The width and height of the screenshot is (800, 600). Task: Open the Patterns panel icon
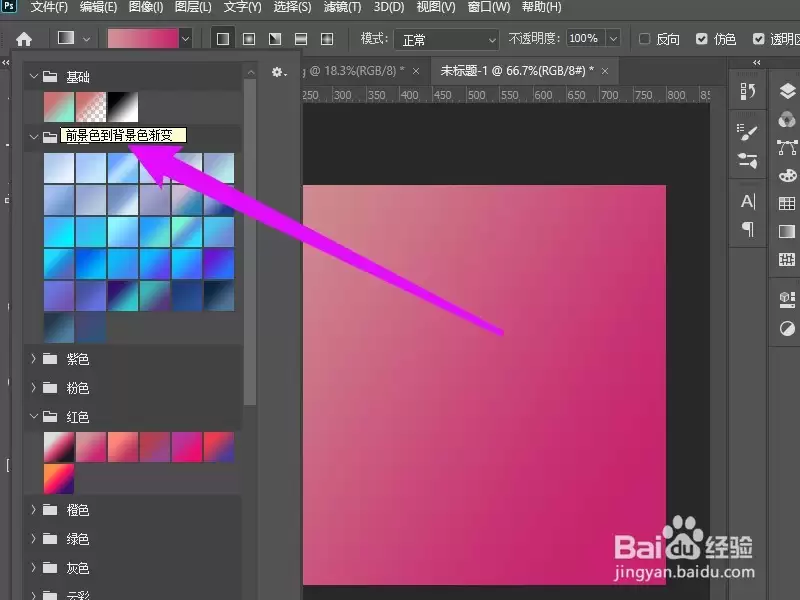pyautogui.click(x=787, y=260)
